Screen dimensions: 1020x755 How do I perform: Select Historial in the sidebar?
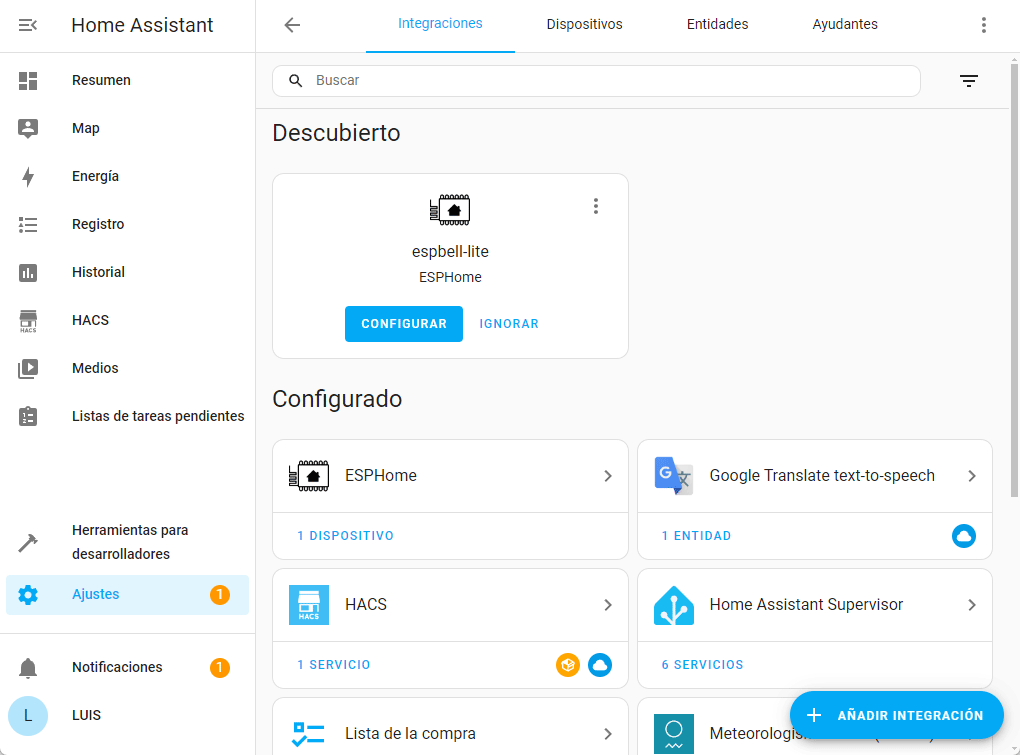click(x=128, y=272)
